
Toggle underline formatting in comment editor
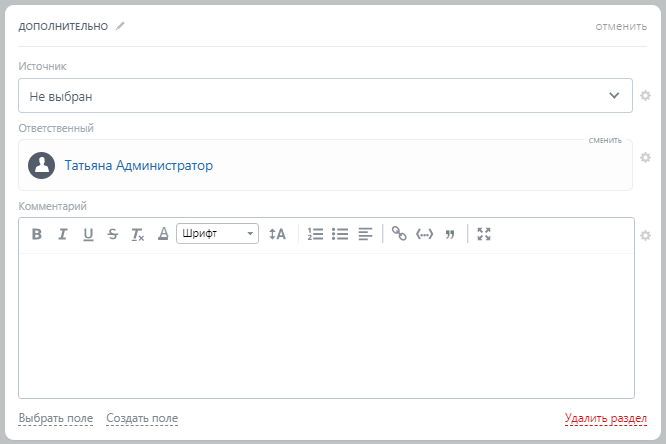[x=88, y=234]
